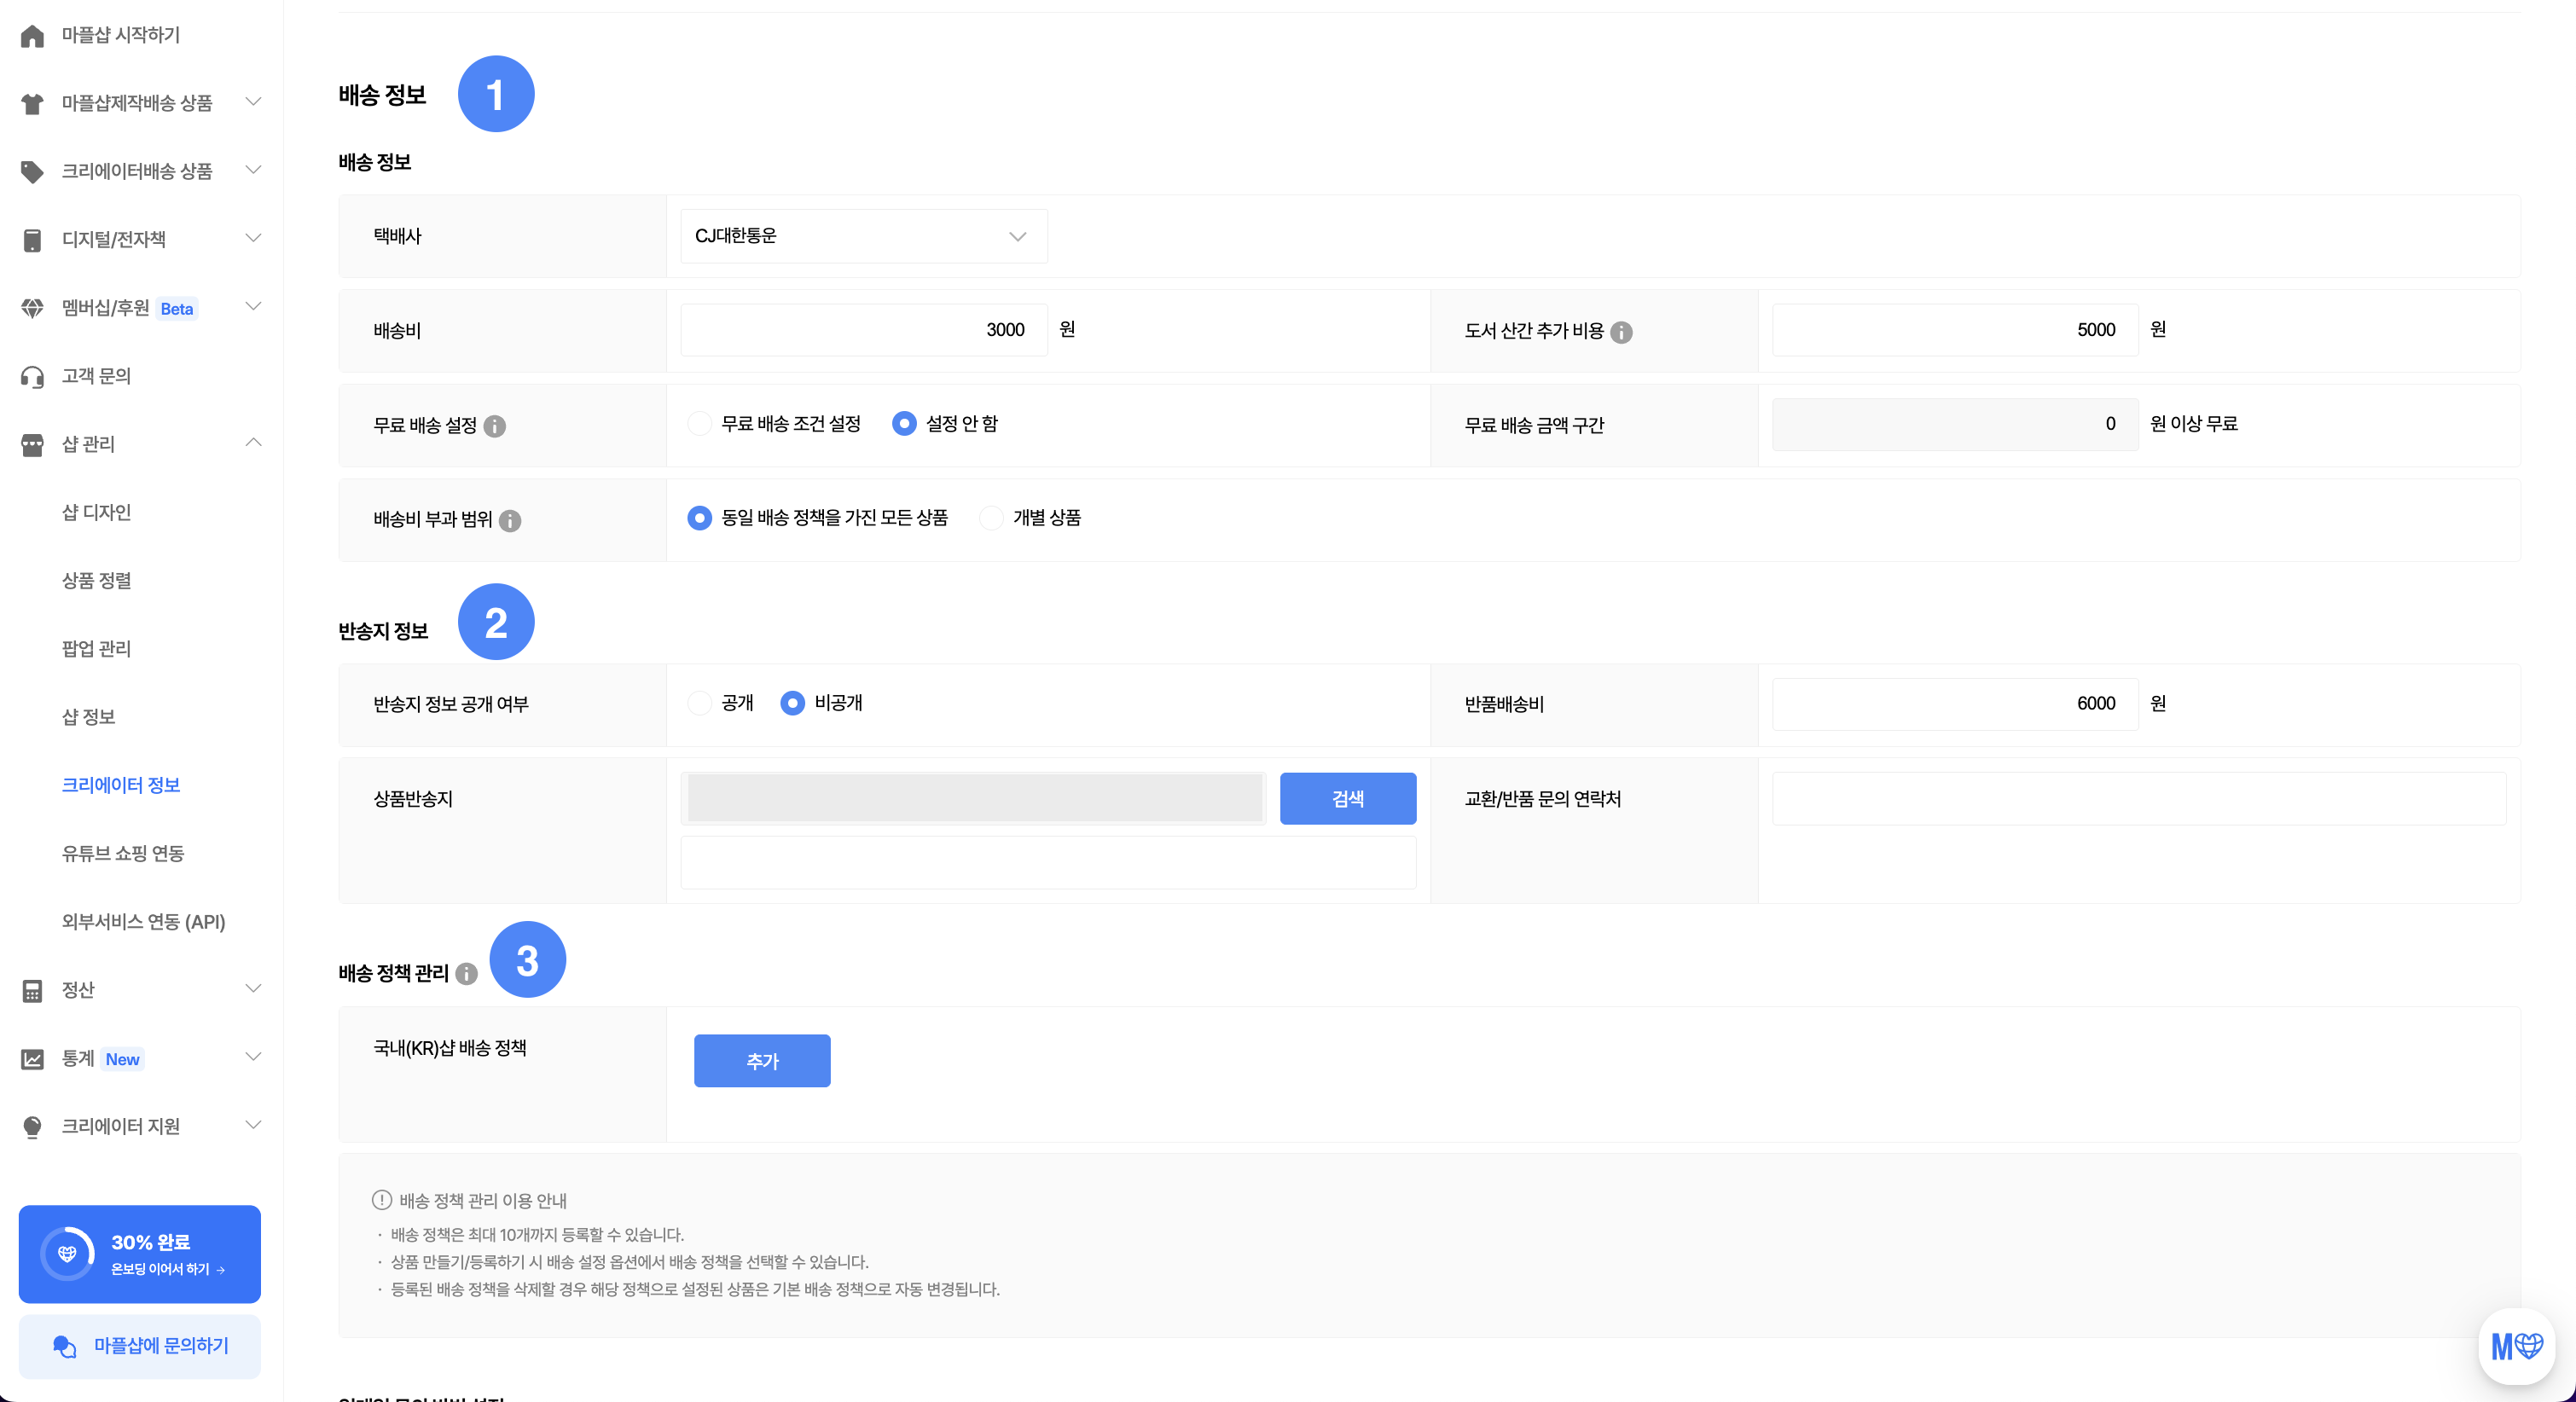
Task: Click the info icon beside 배송비 부과 범위
Action: coord(510,520)
